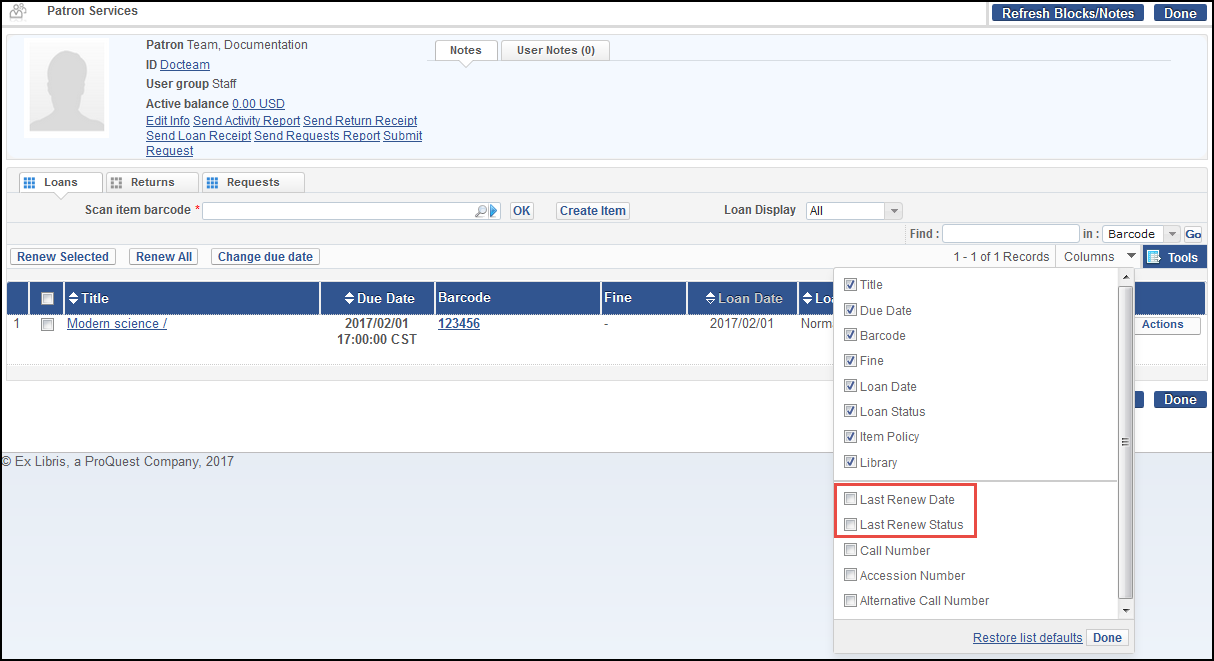1214x661 pixels.
Task: Sort by Loan Date column arrows
Action: point(710,298)
